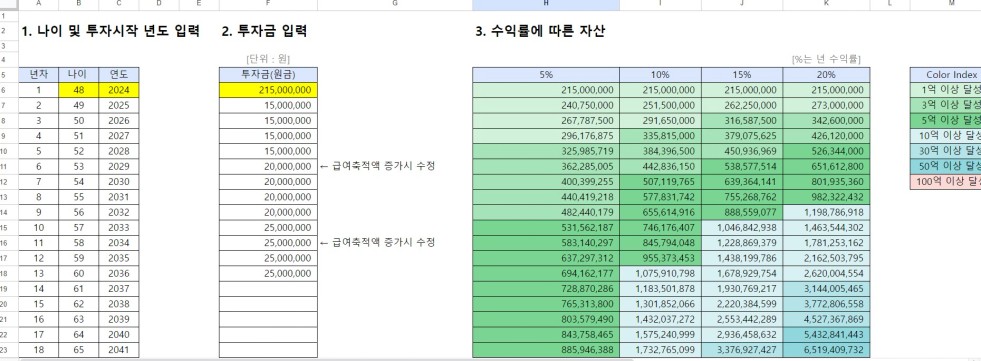Select the yellow investment cell 215,000,000
Viewport: 981px width, 361px height.
(268, 90)
